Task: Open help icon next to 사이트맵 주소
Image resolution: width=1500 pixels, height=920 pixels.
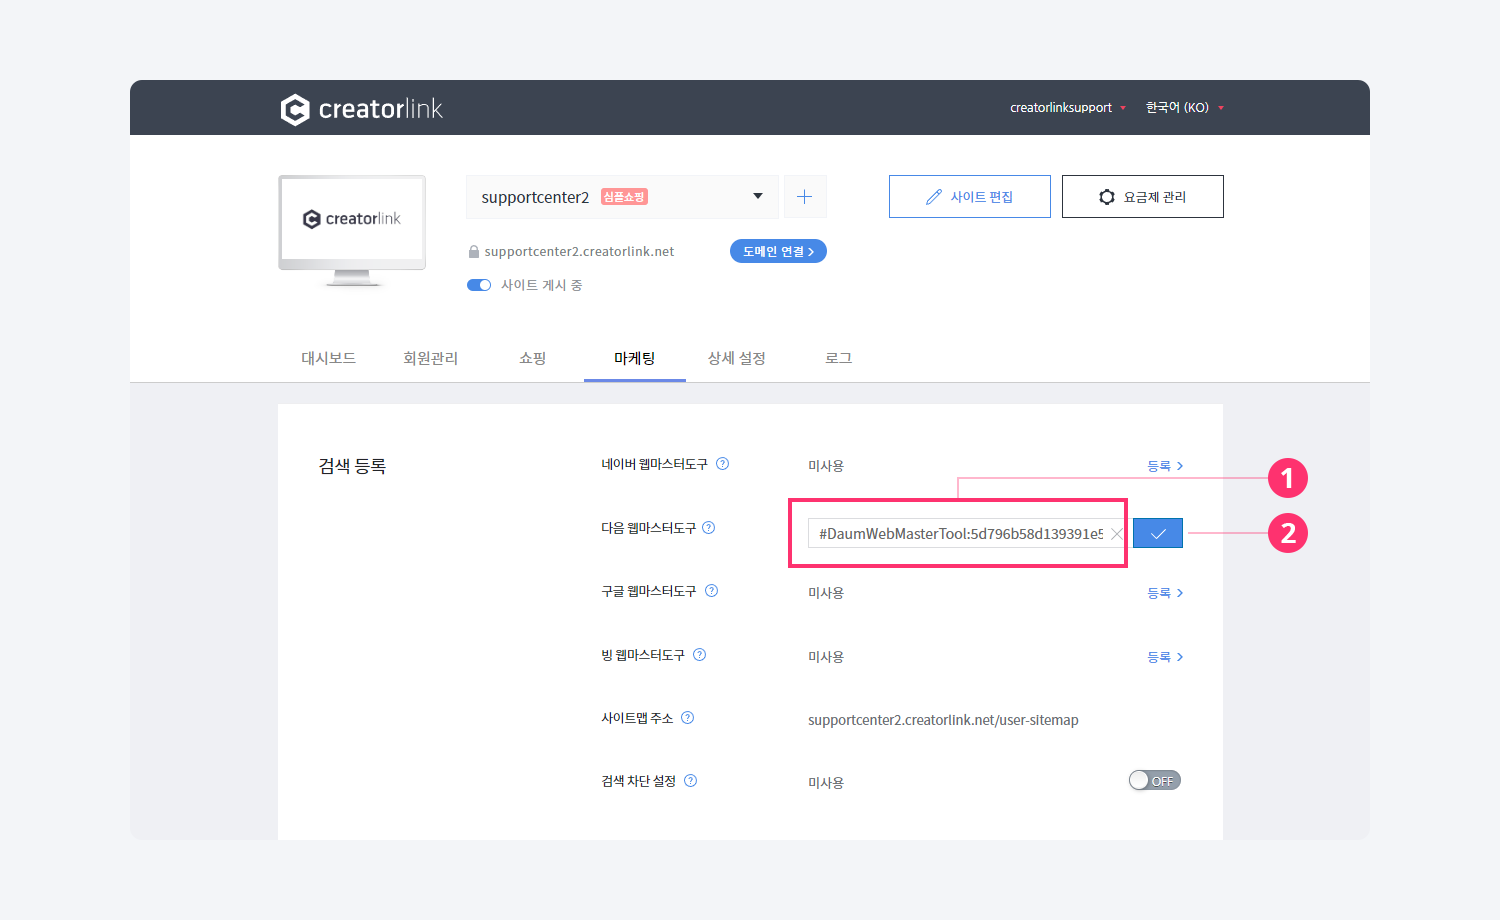Action: click(x=688, y=718)
